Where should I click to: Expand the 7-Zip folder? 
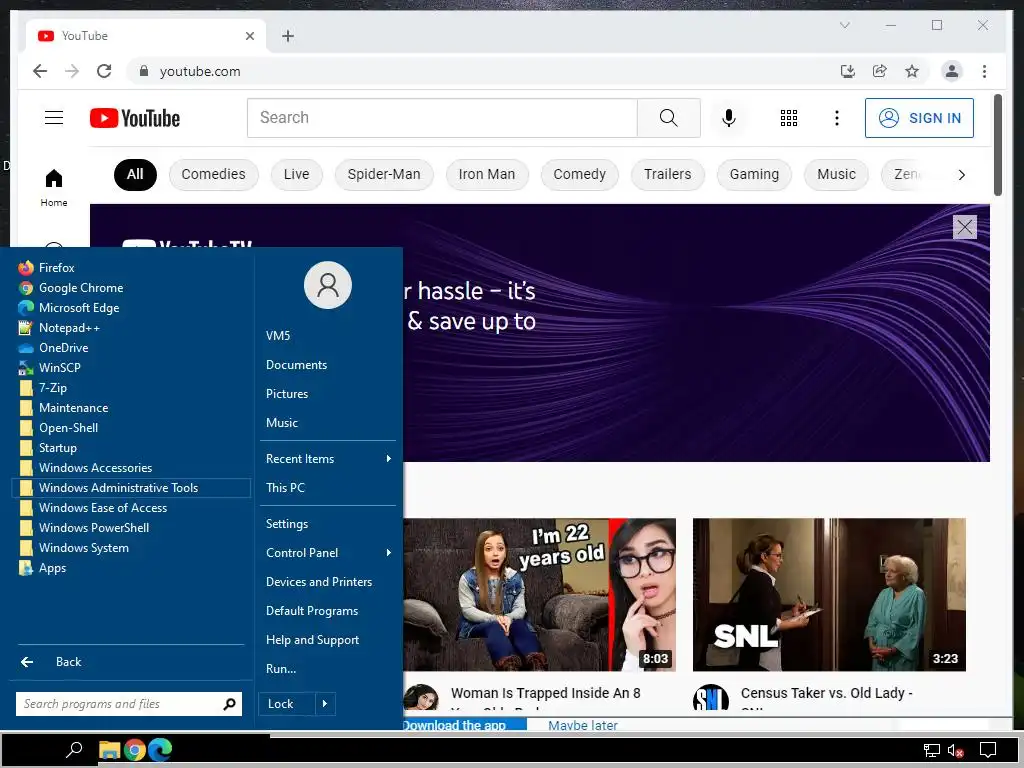(x=131, y=388)
